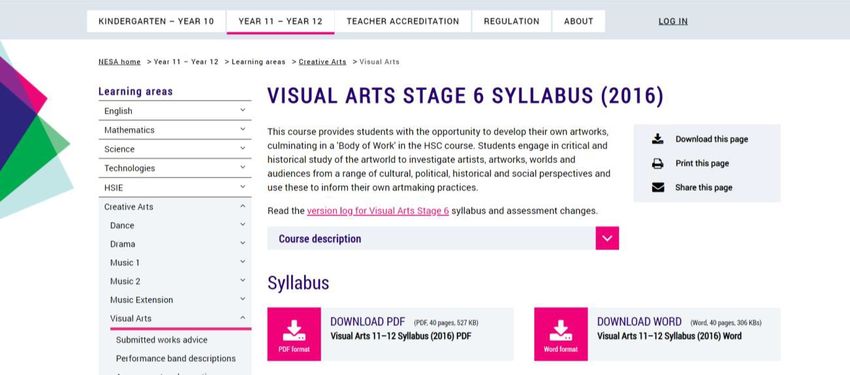The height and width of the screenshot is (375, 850).
Task: Collapse the Visual Arts submenu chevron
Action: 242,318
